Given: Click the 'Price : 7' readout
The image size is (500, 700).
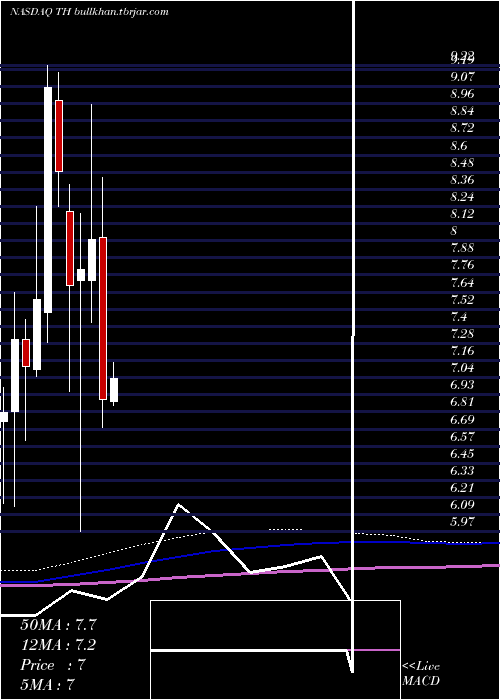Looking at the screenshot, I should click(53, 665).
